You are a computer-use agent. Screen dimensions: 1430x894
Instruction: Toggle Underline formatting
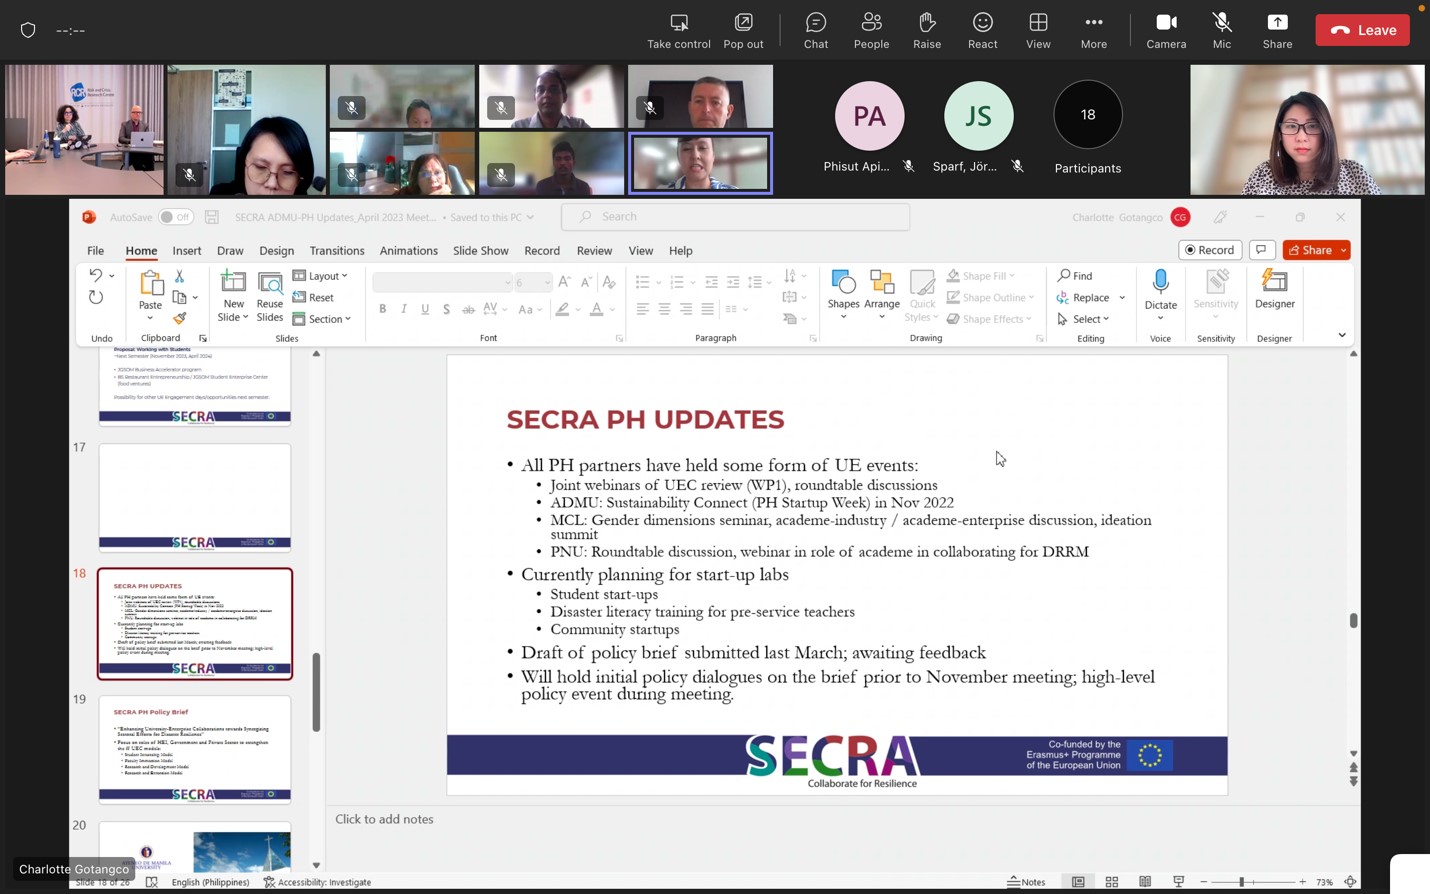425,310
